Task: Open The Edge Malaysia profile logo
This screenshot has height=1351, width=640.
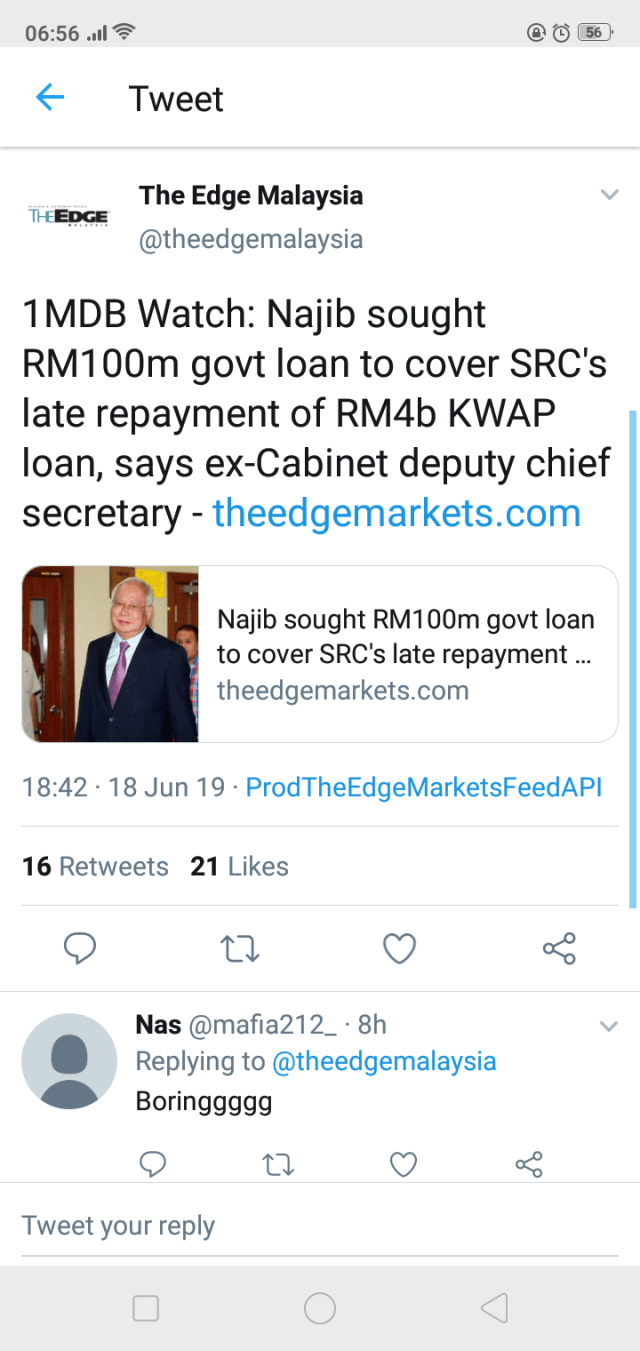Action: click(69, 215)
